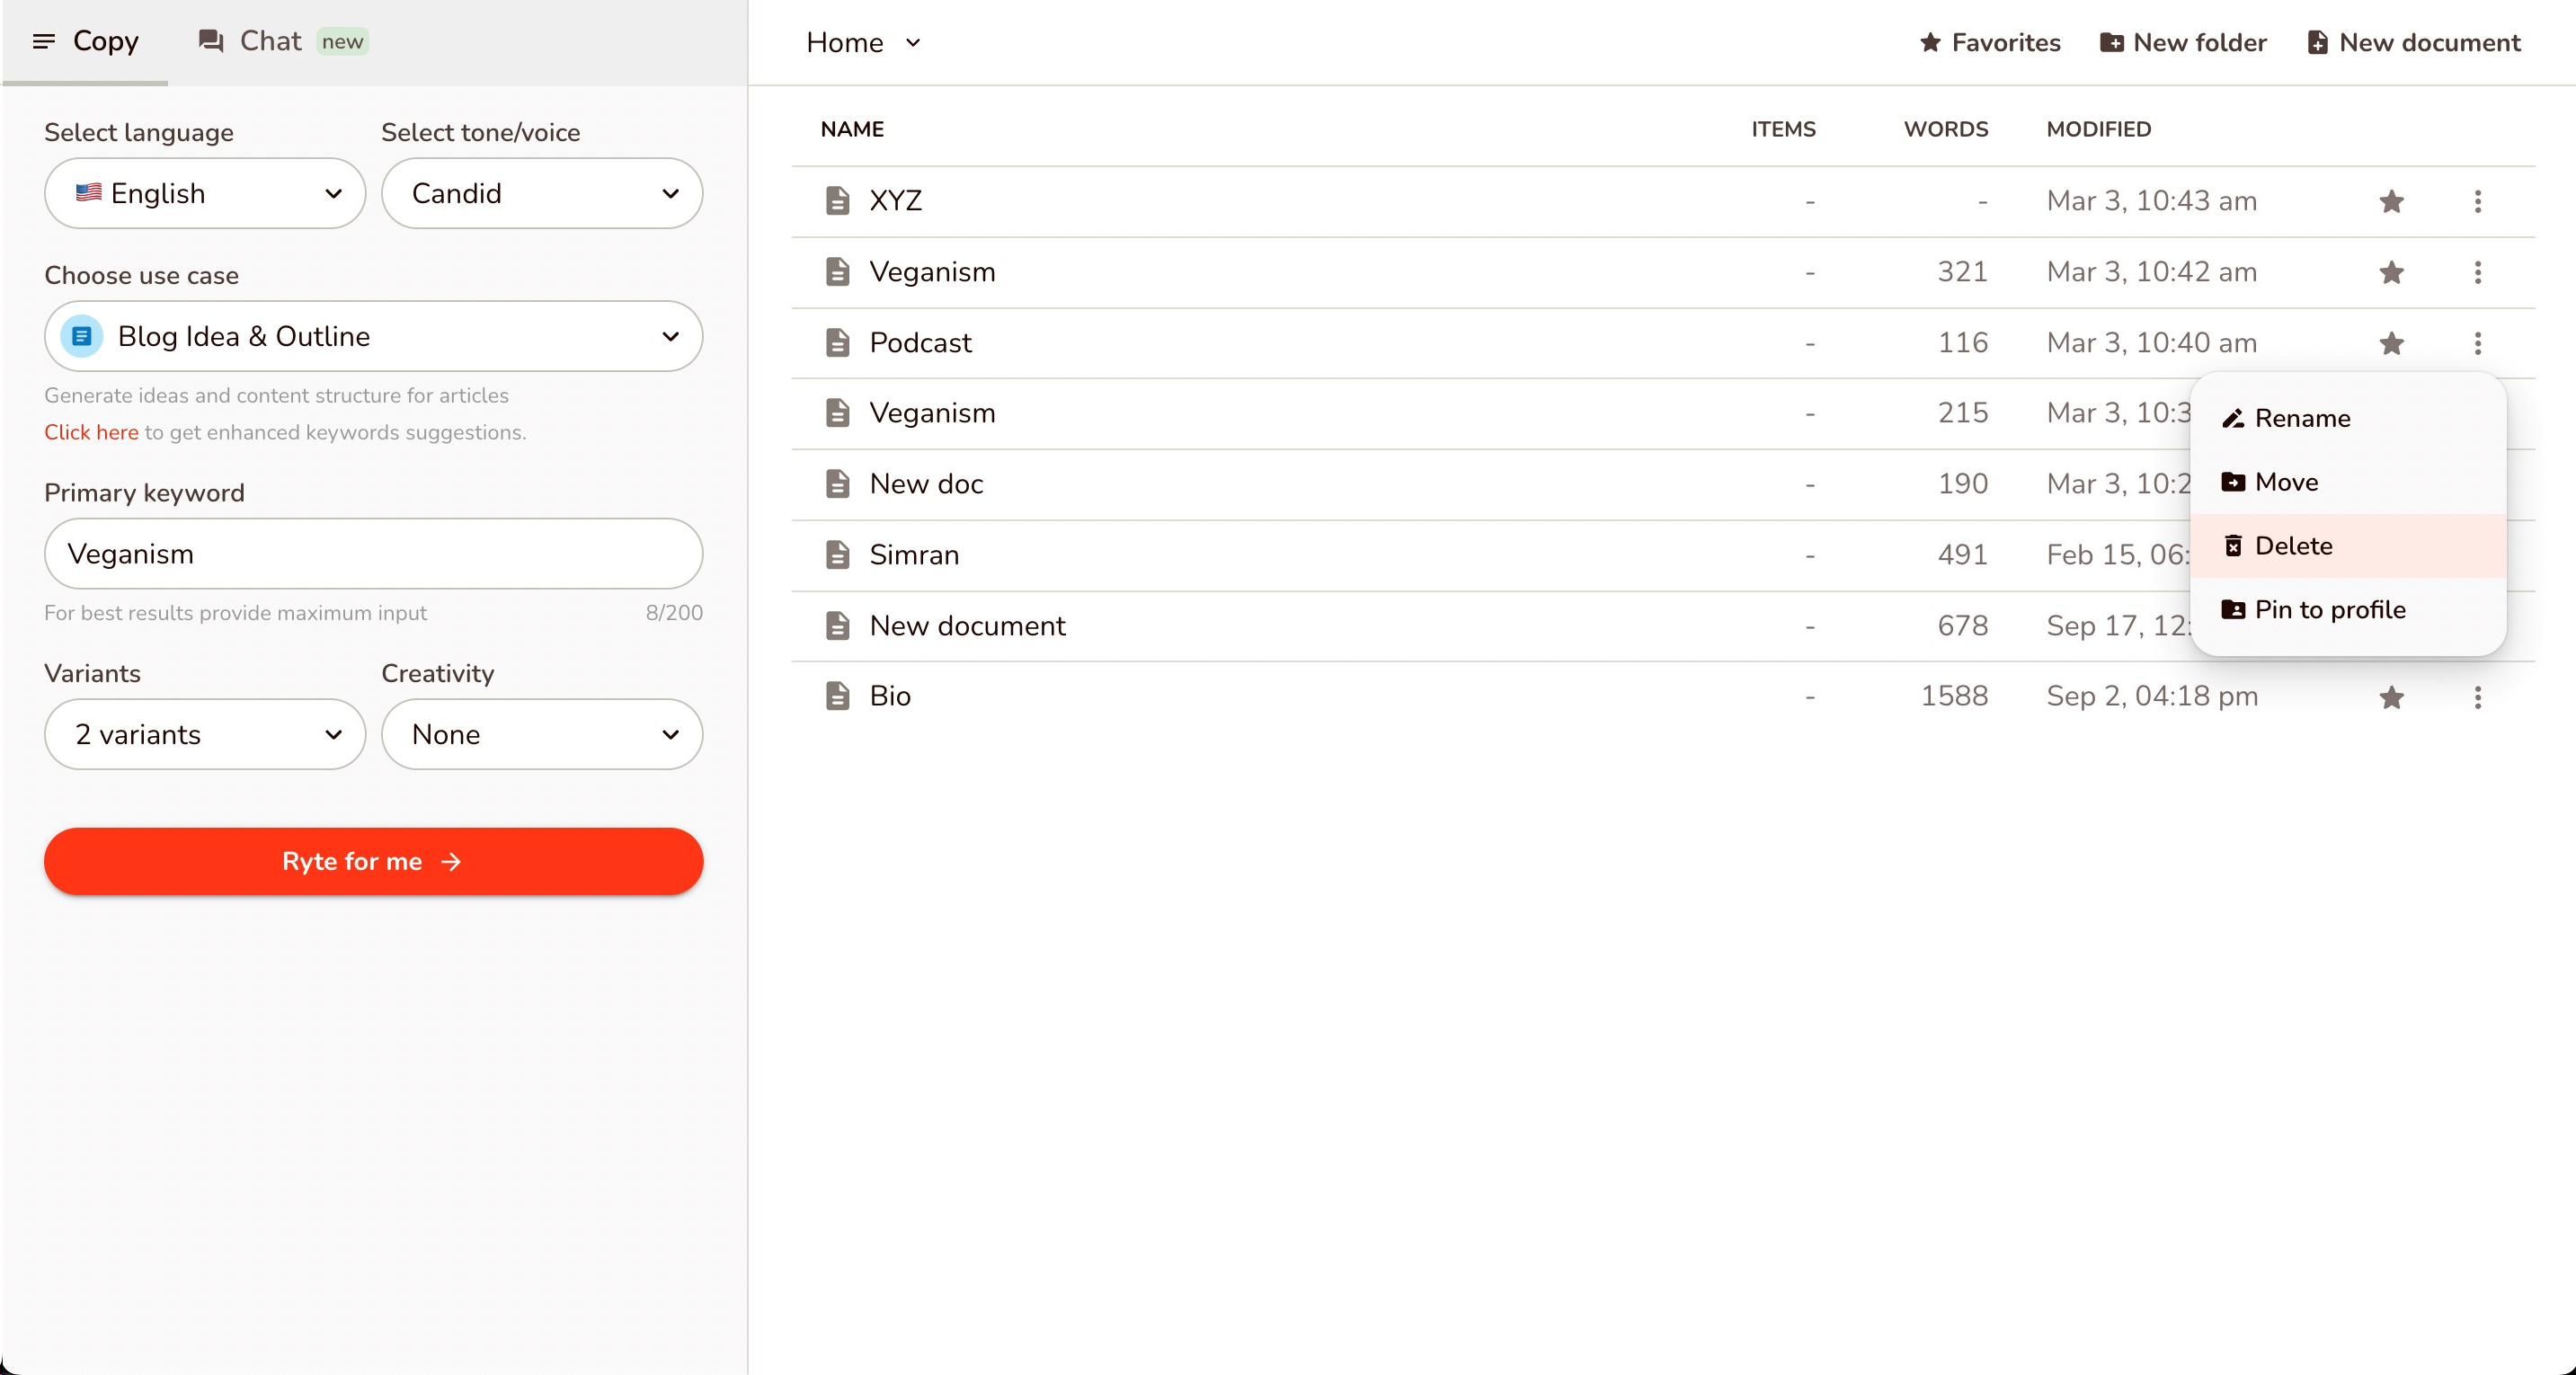Open the three-dot menu for XYZ
This screenshot has width=2576, height=1375.
(x=2477, y=201)
